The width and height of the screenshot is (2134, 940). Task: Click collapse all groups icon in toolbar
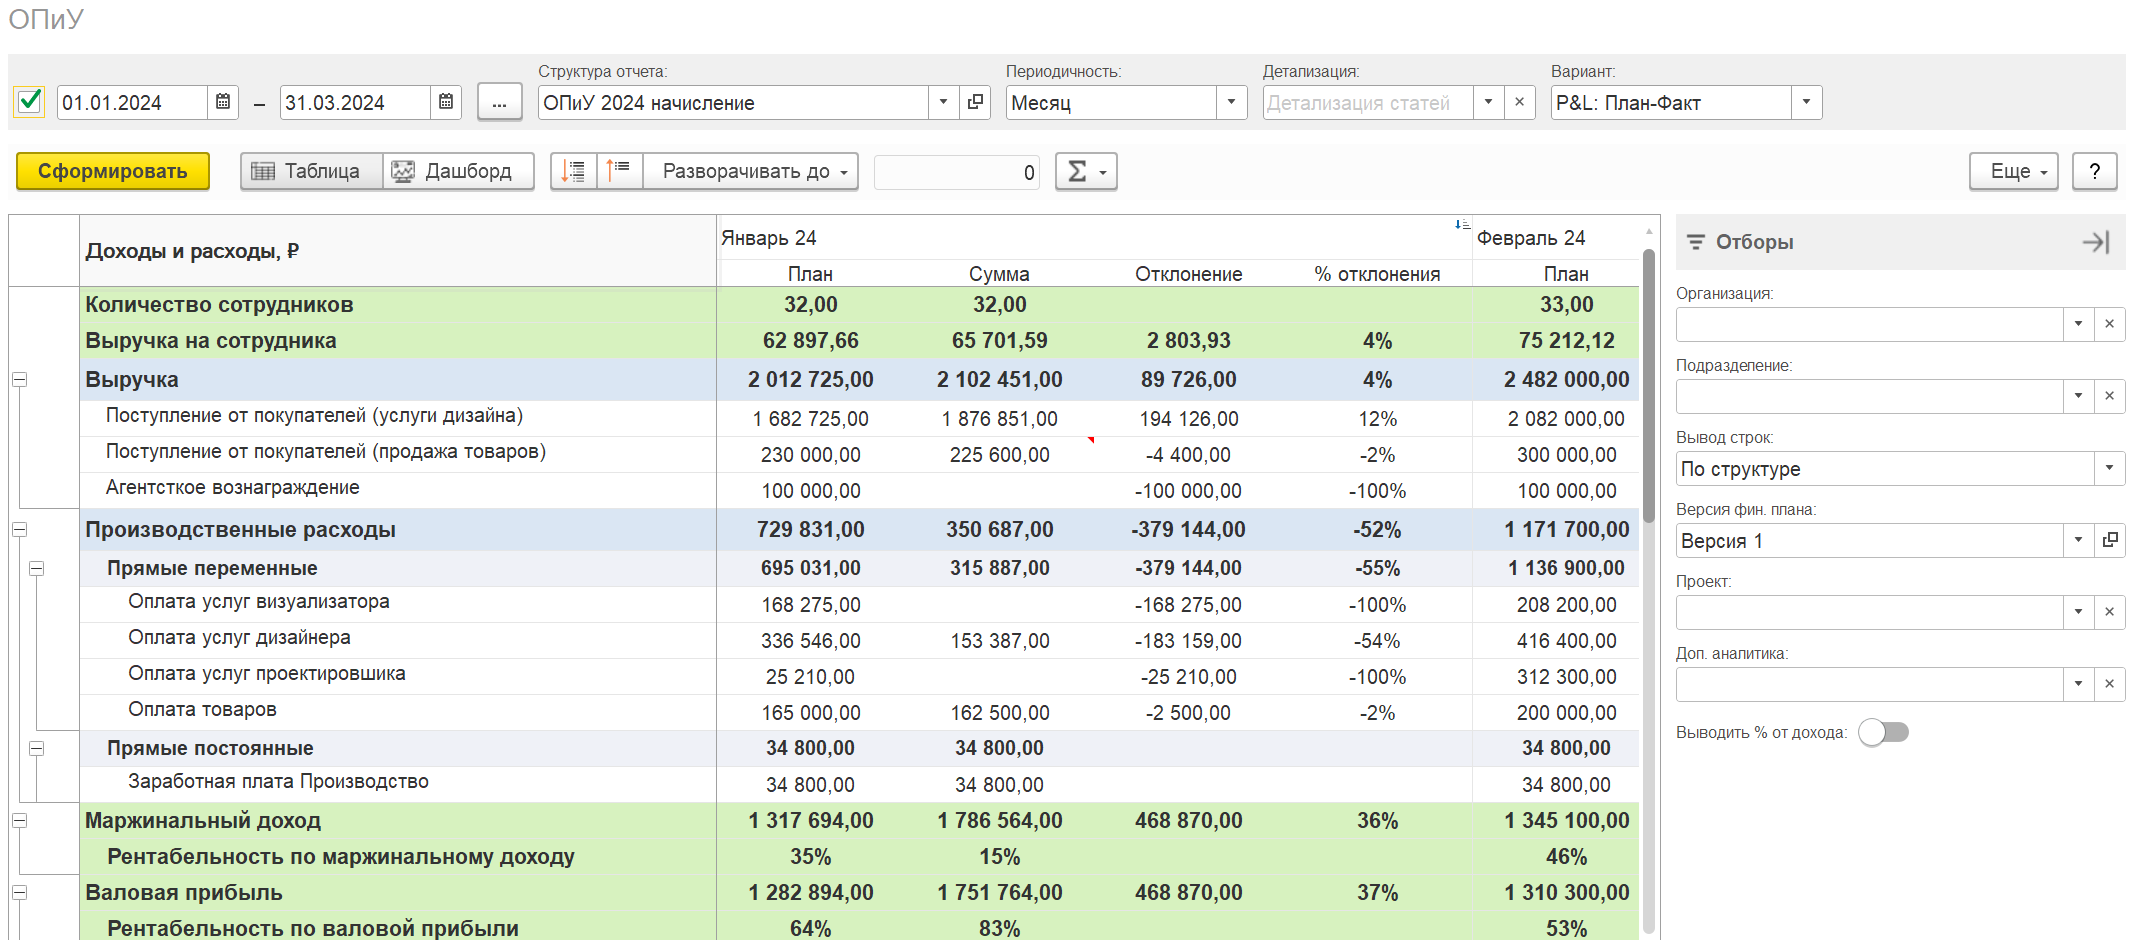tap(620, 171)
